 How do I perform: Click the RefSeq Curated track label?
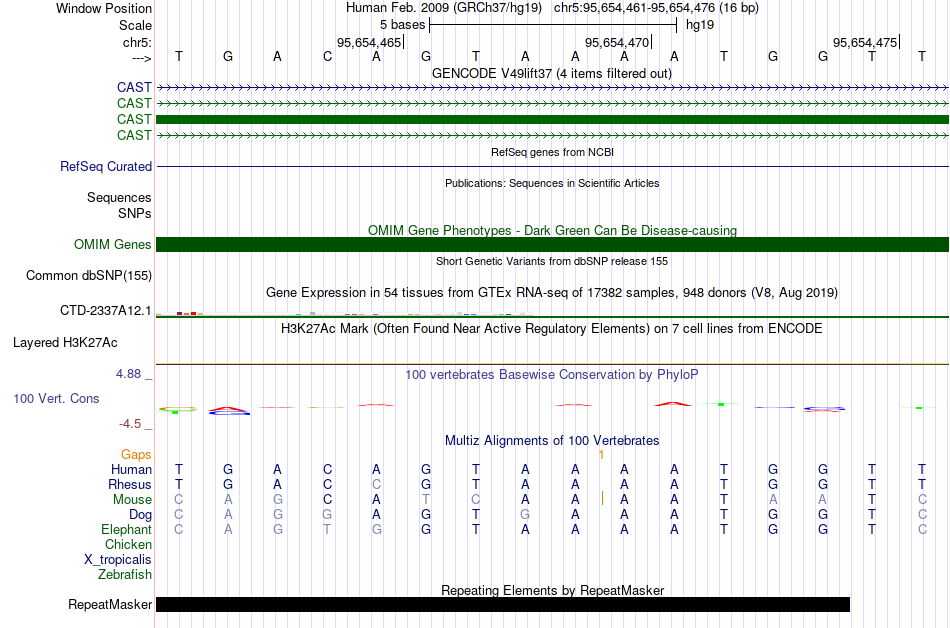click(x=105, y=167)
